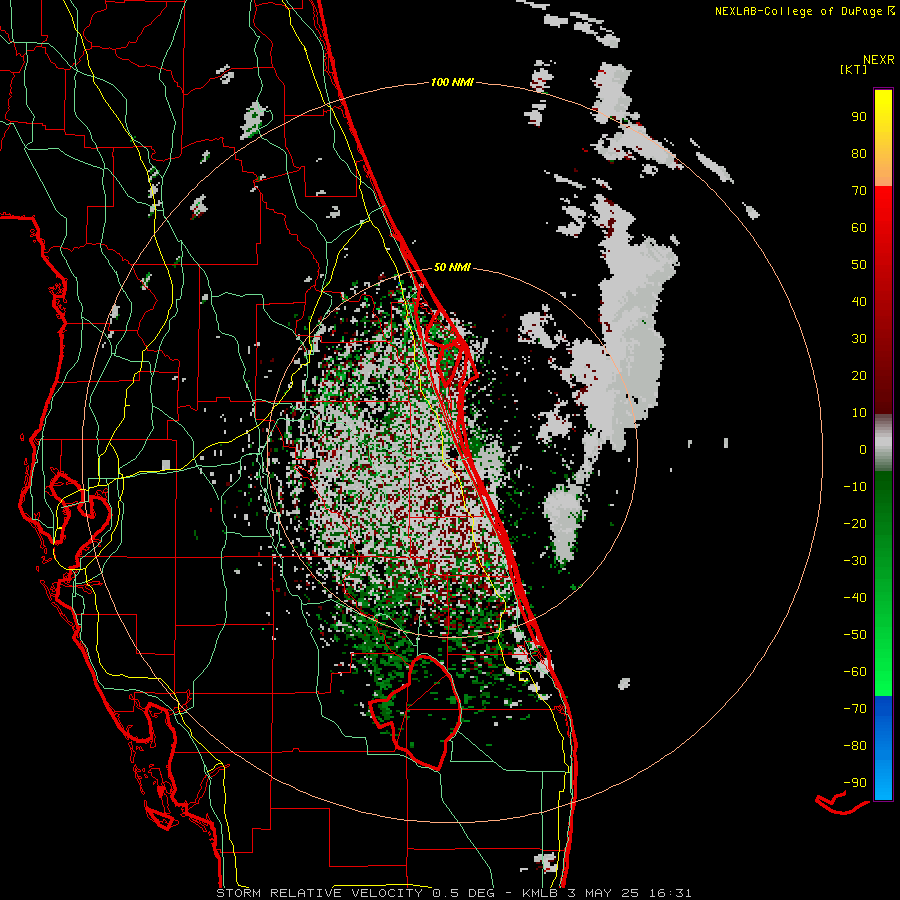Click the NEXLAB-College of DuPage header text

pyautogui.click(x=799, y=11)
